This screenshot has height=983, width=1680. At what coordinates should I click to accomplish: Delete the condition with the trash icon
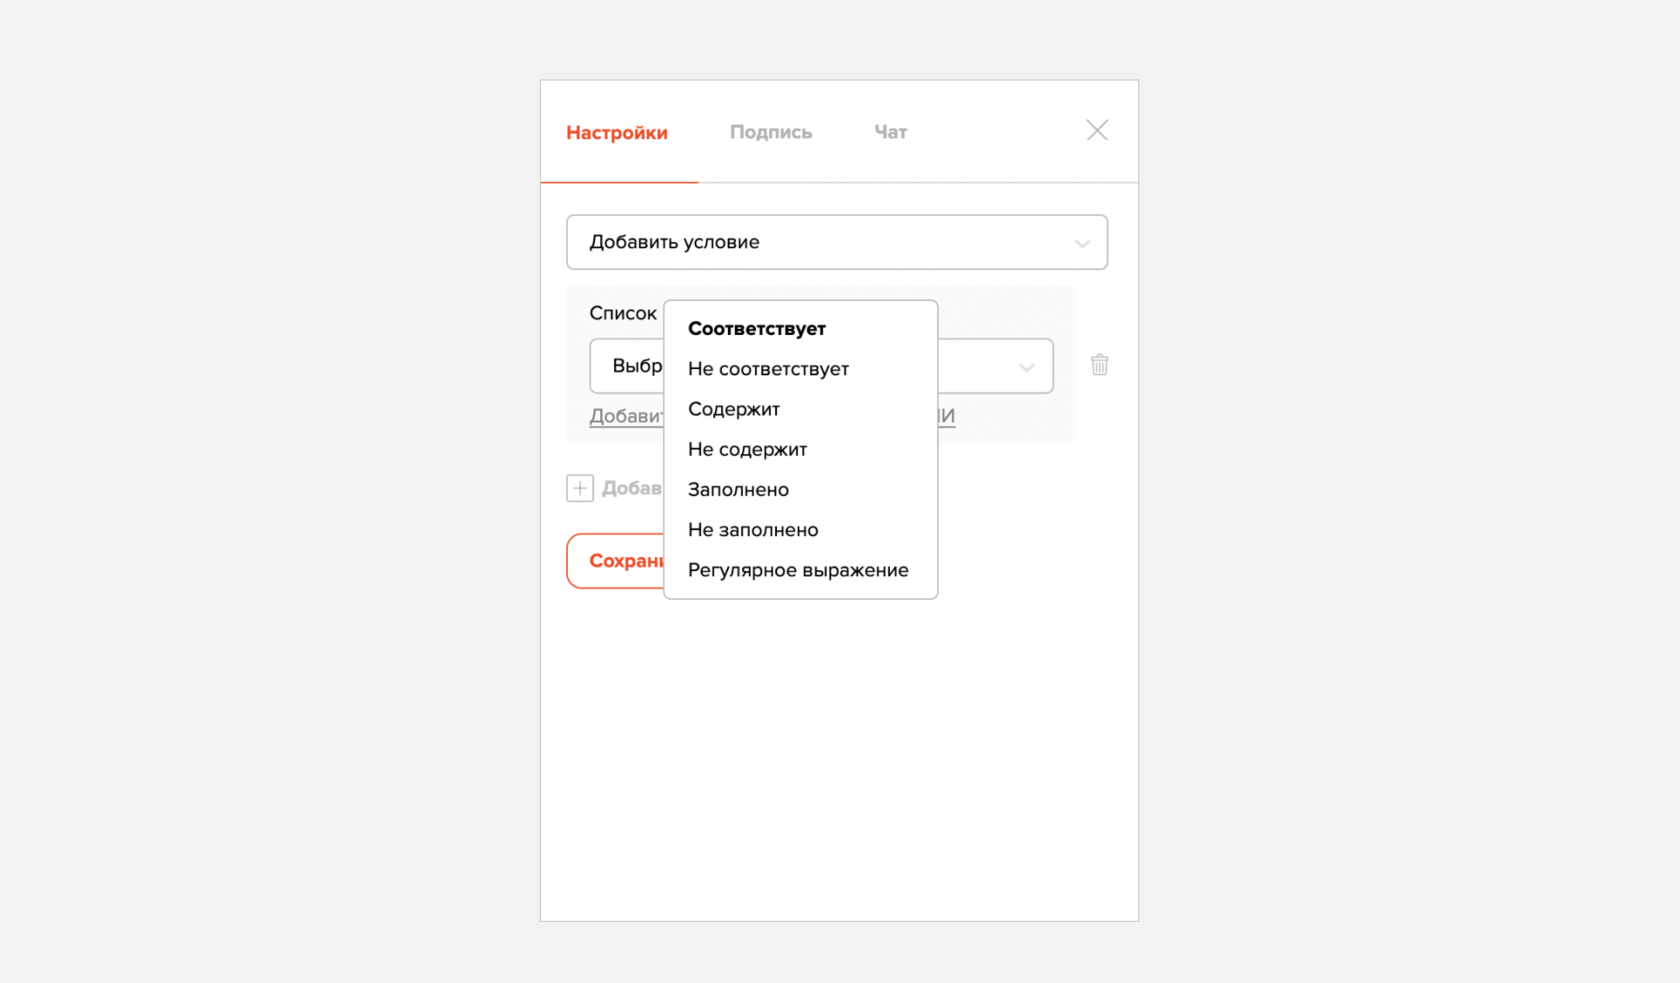coord(1100,365)
